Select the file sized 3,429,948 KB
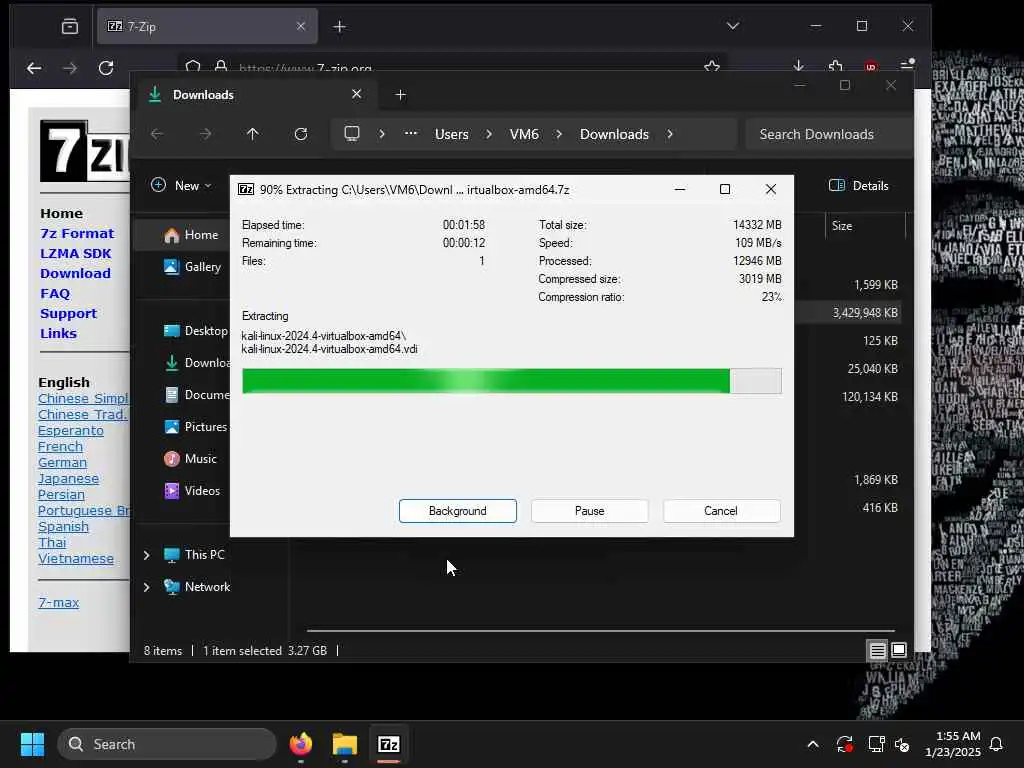The image size is (1024, 768). [864, 313]
